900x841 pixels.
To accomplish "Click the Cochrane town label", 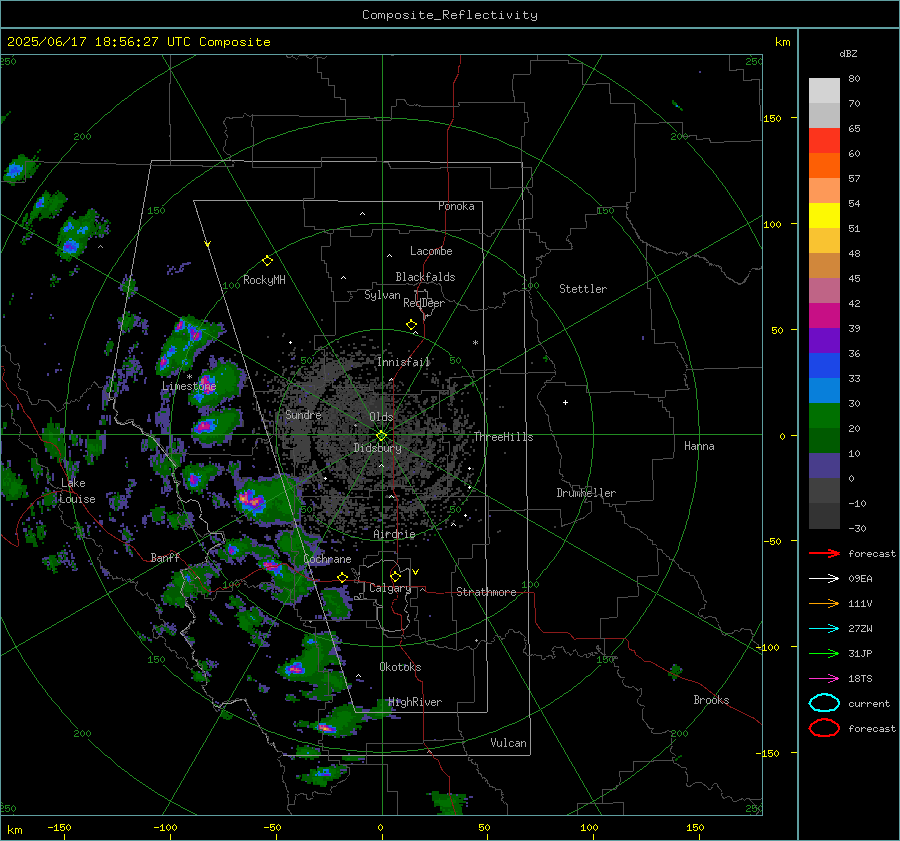I will coord(327,559).
